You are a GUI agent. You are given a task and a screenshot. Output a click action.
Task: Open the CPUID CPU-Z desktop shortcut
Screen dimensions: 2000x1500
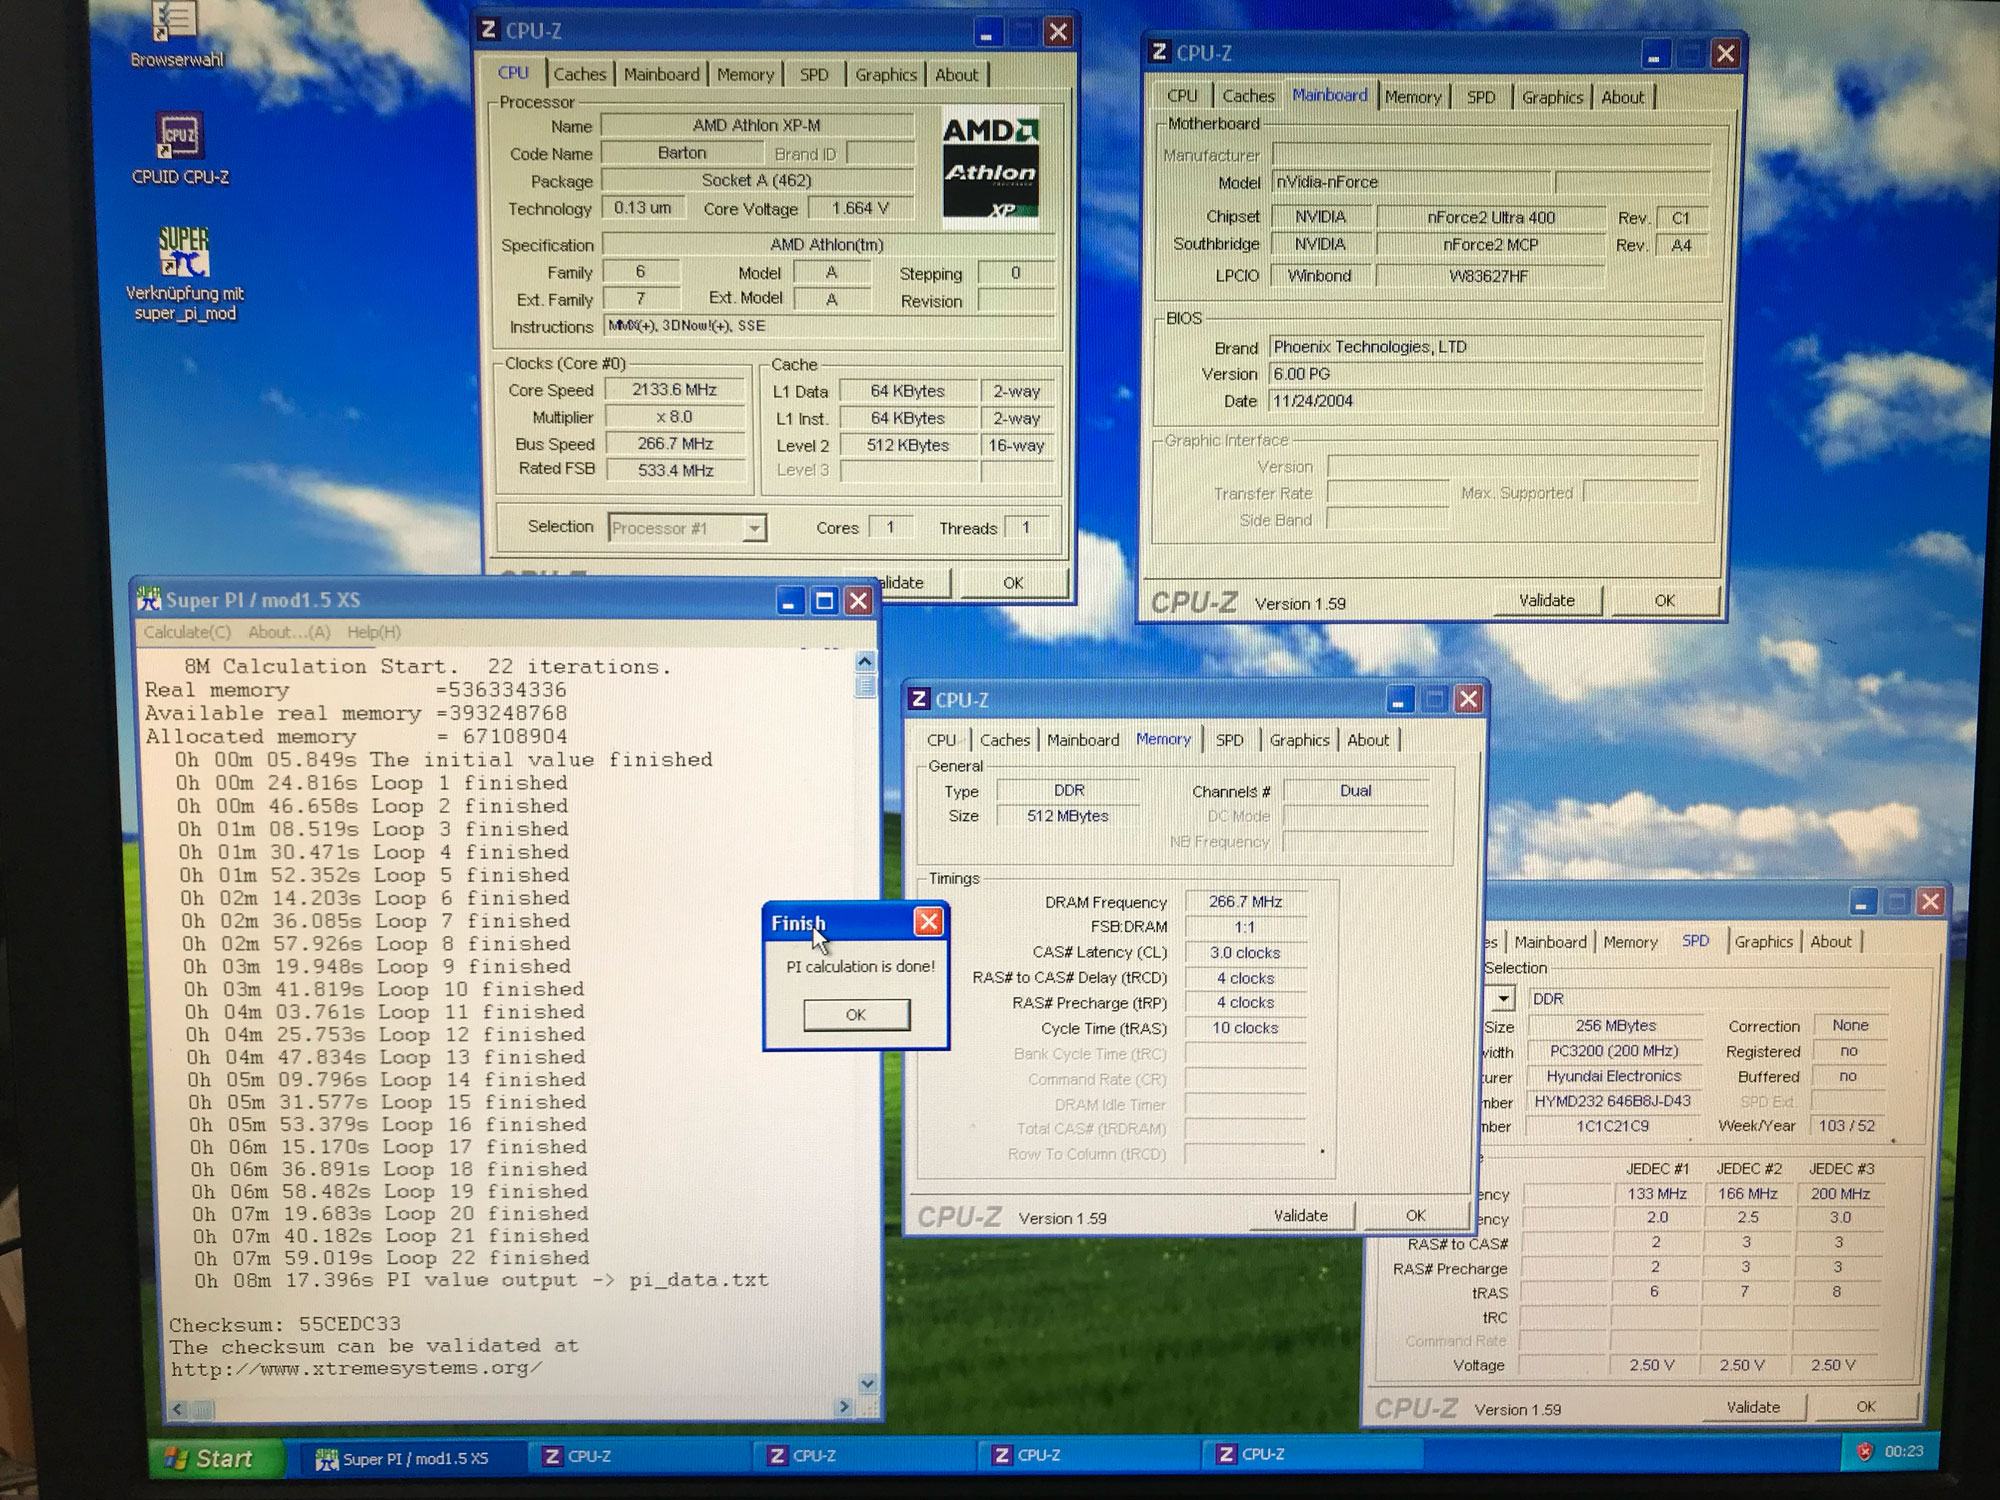180,148
